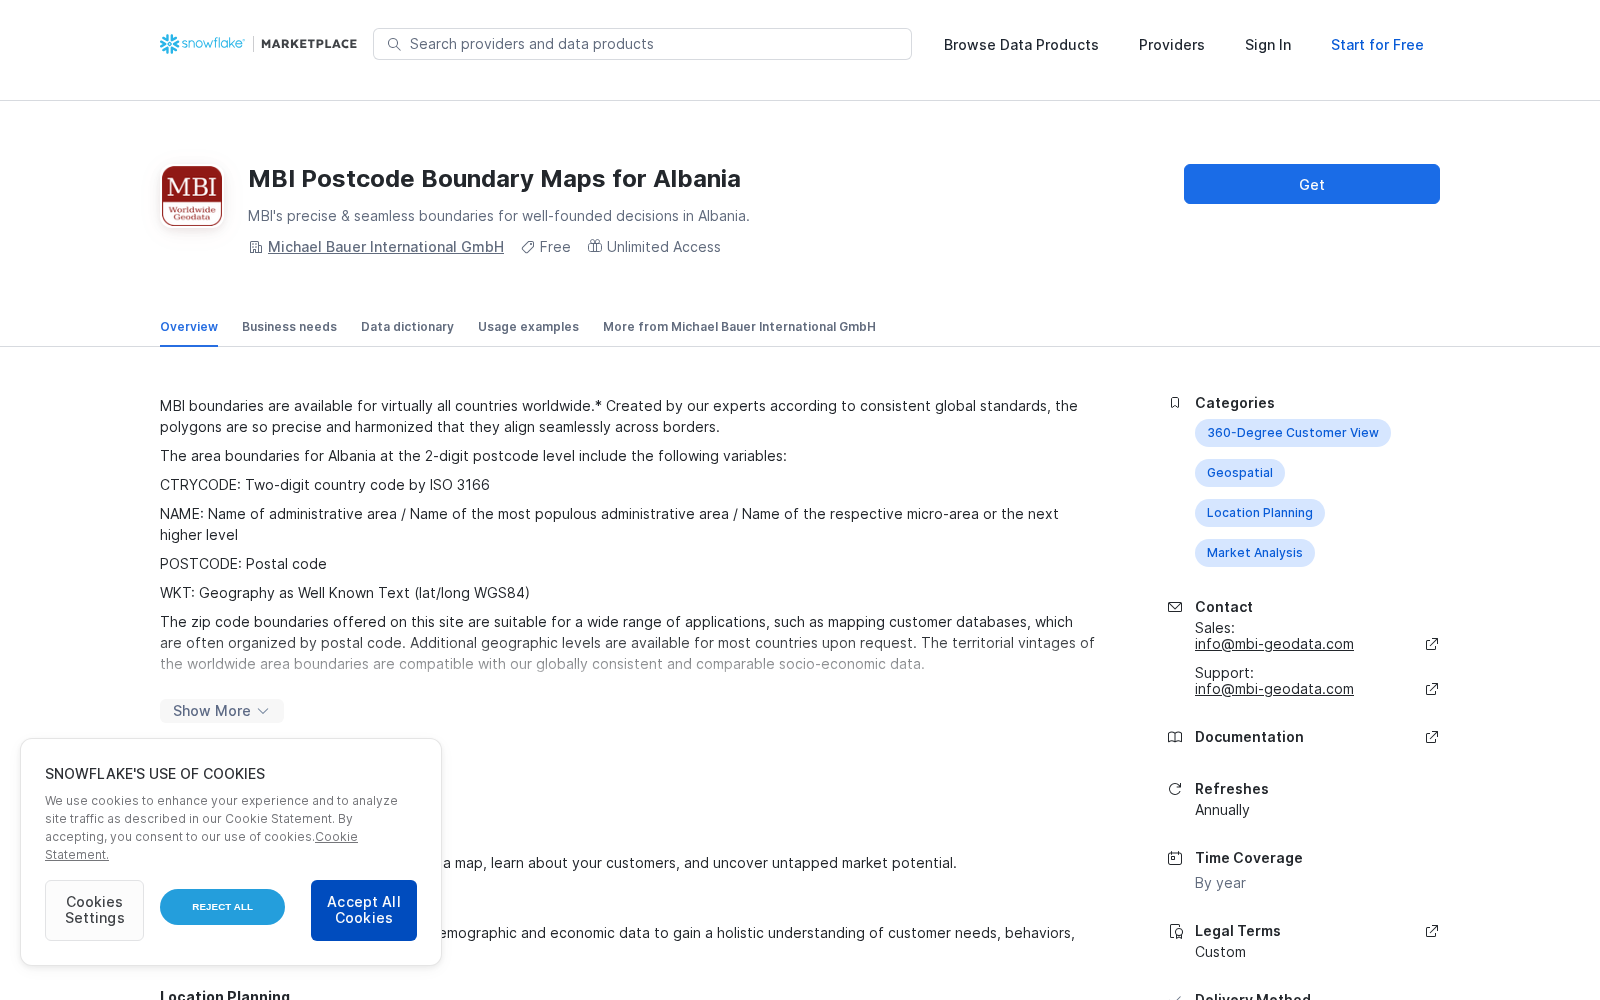Click the search magnifier icon
The height and width of the screenshot is (1000, 1600).
[394, 44]
